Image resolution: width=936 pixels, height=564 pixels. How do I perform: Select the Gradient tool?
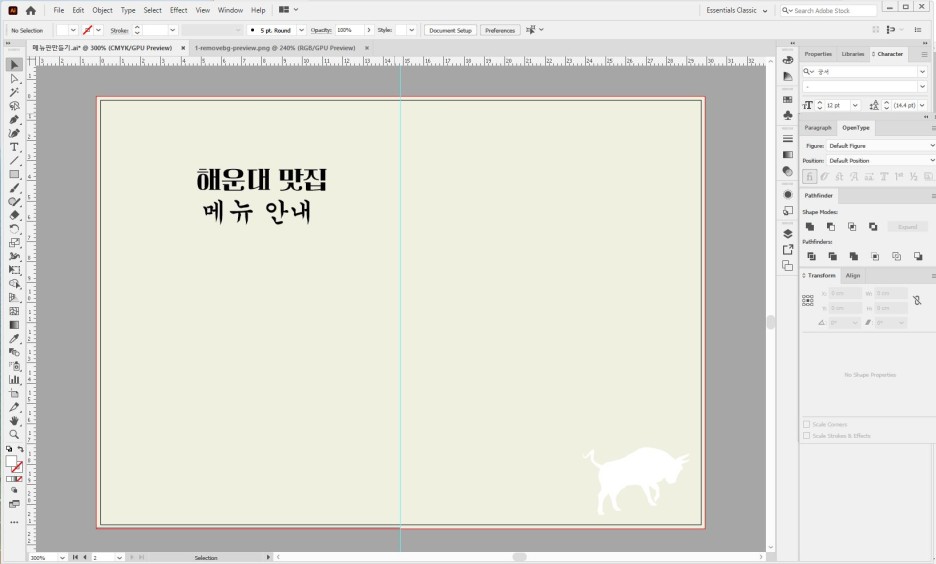tap(14, 325)
